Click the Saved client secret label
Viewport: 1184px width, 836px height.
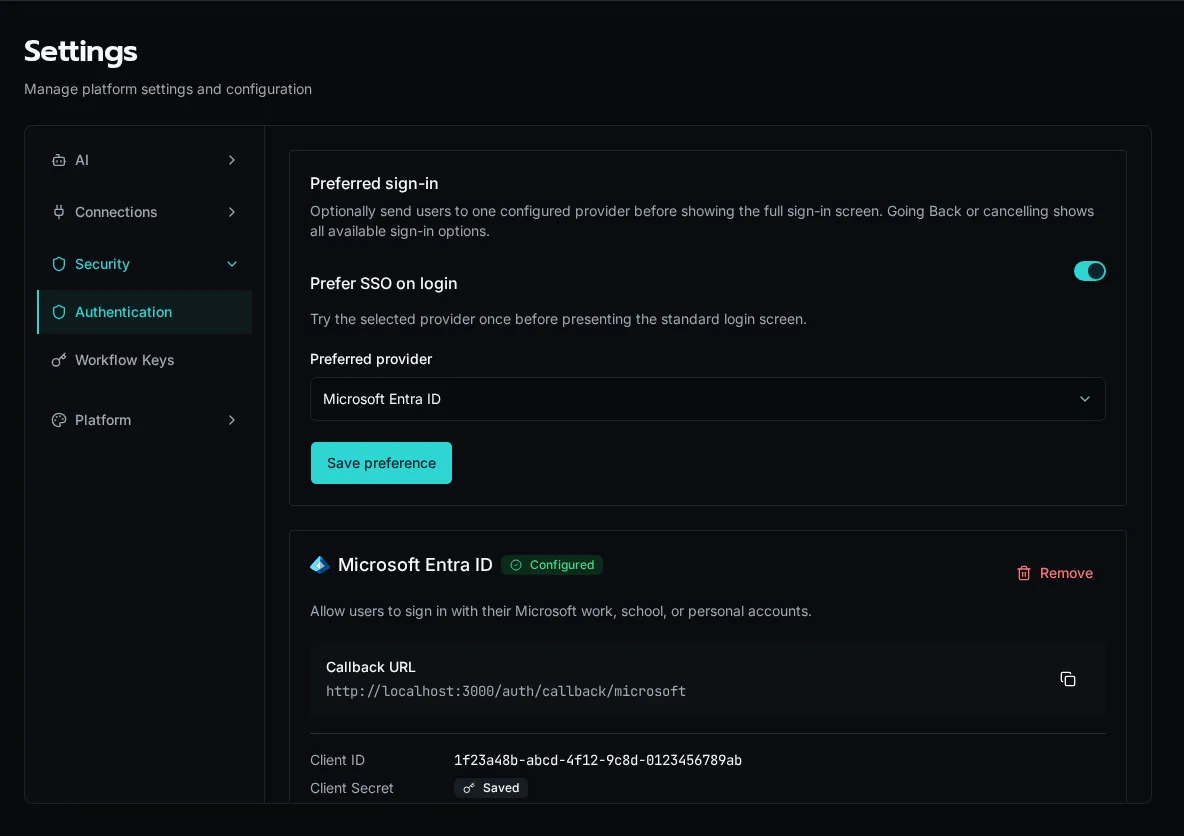[x=501, y=788]
